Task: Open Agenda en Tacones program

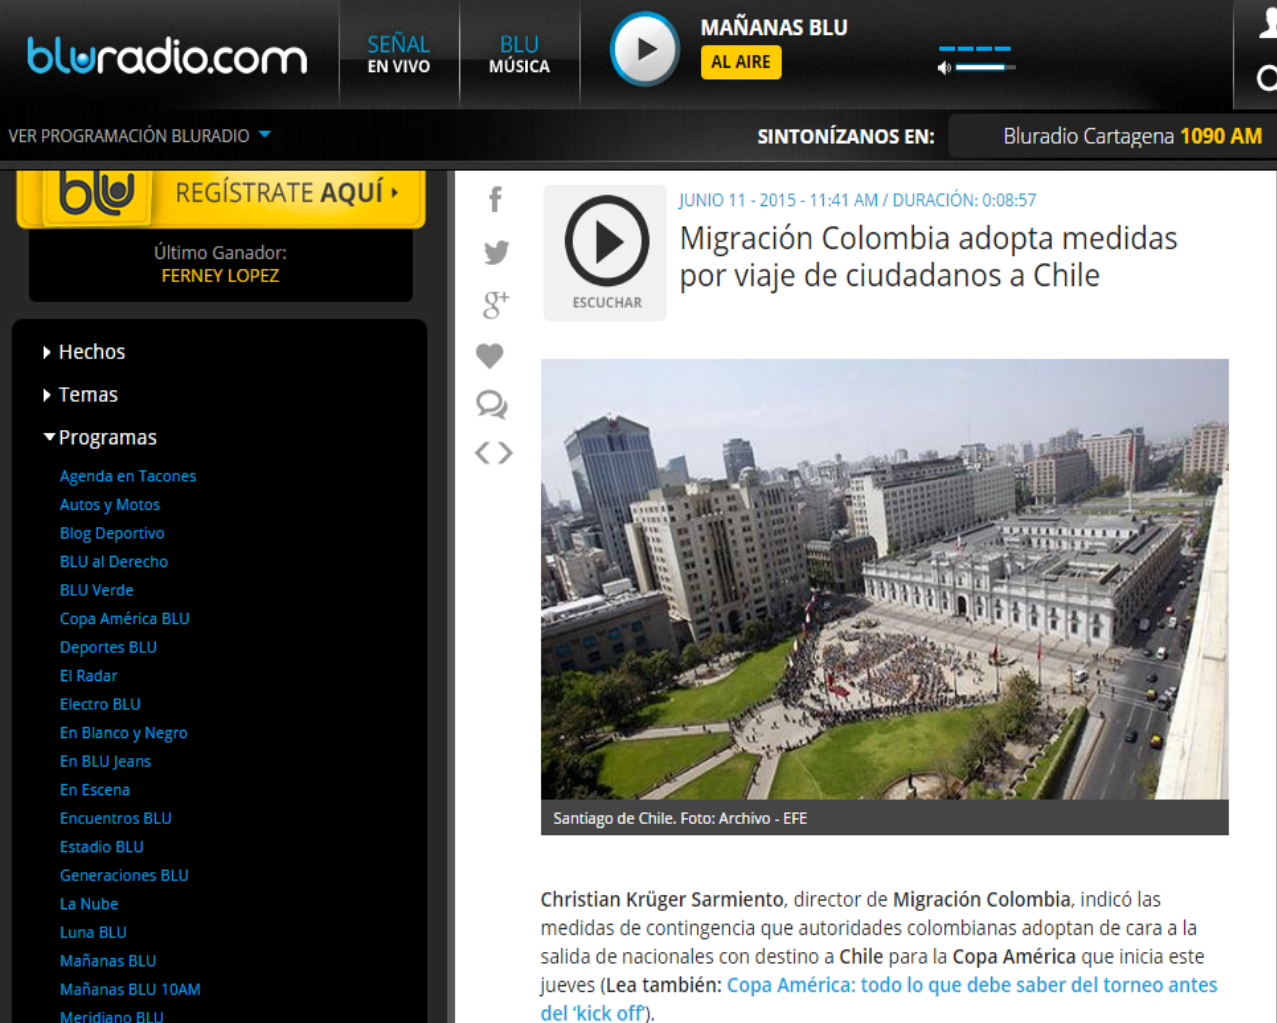Action: (128, 476)
